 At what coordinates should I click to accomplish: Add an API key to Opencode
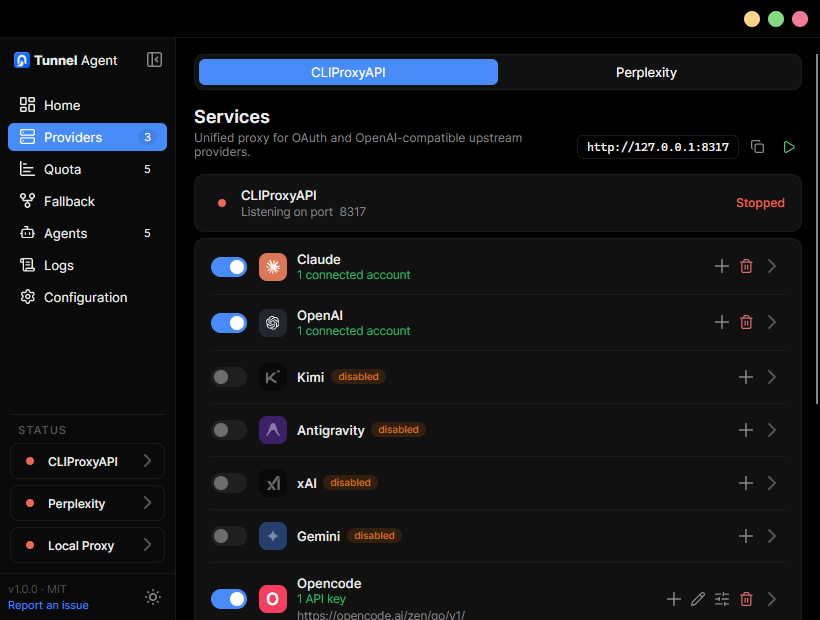pos(674,599)
